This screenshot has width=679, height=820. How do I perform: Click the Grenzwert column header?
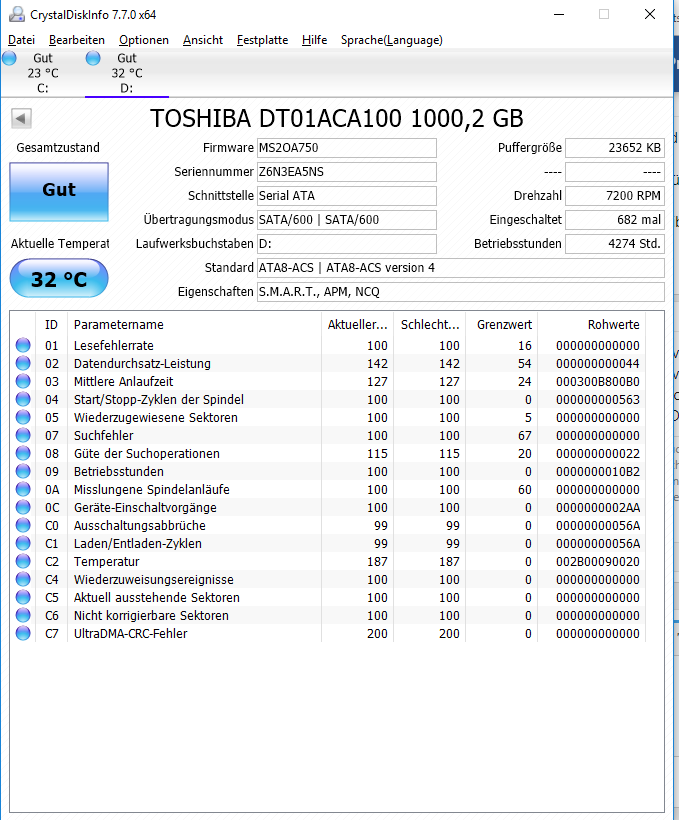point(504,325)
